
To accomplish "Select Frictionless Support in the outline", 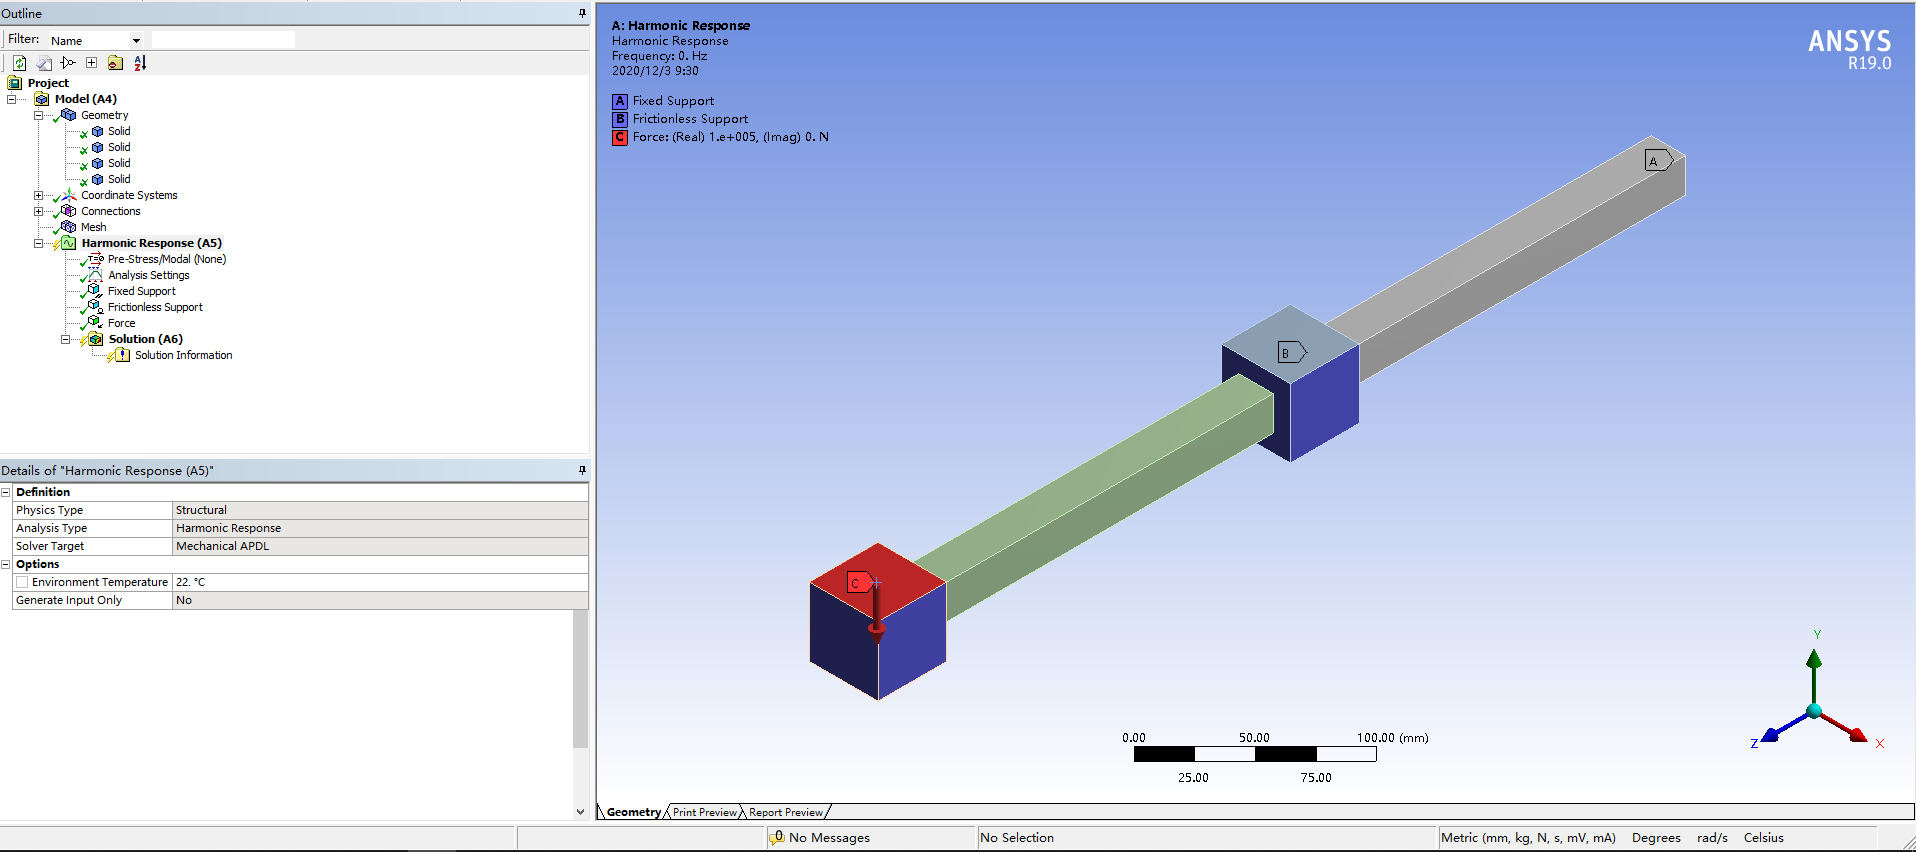I will [x=155, y=307].
